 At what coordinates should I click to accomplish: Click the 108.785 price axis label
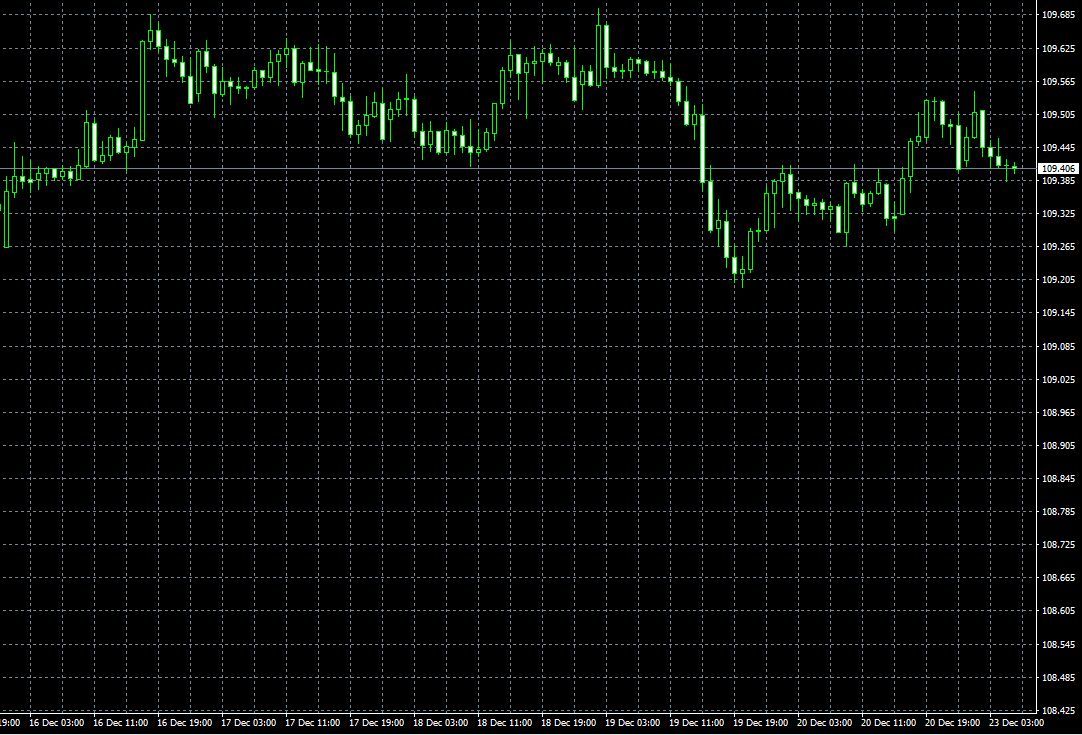[1058, 512]
